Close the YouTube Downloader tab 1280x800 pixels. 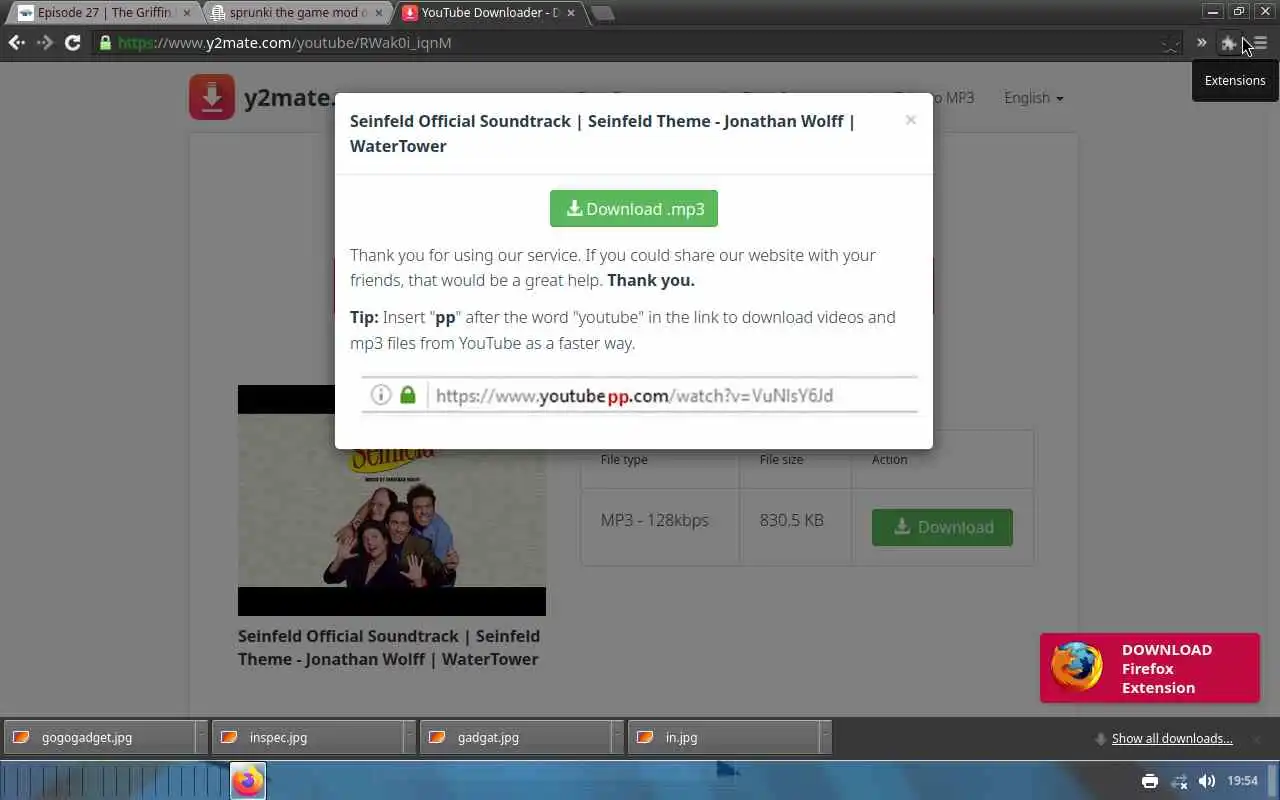570,13
